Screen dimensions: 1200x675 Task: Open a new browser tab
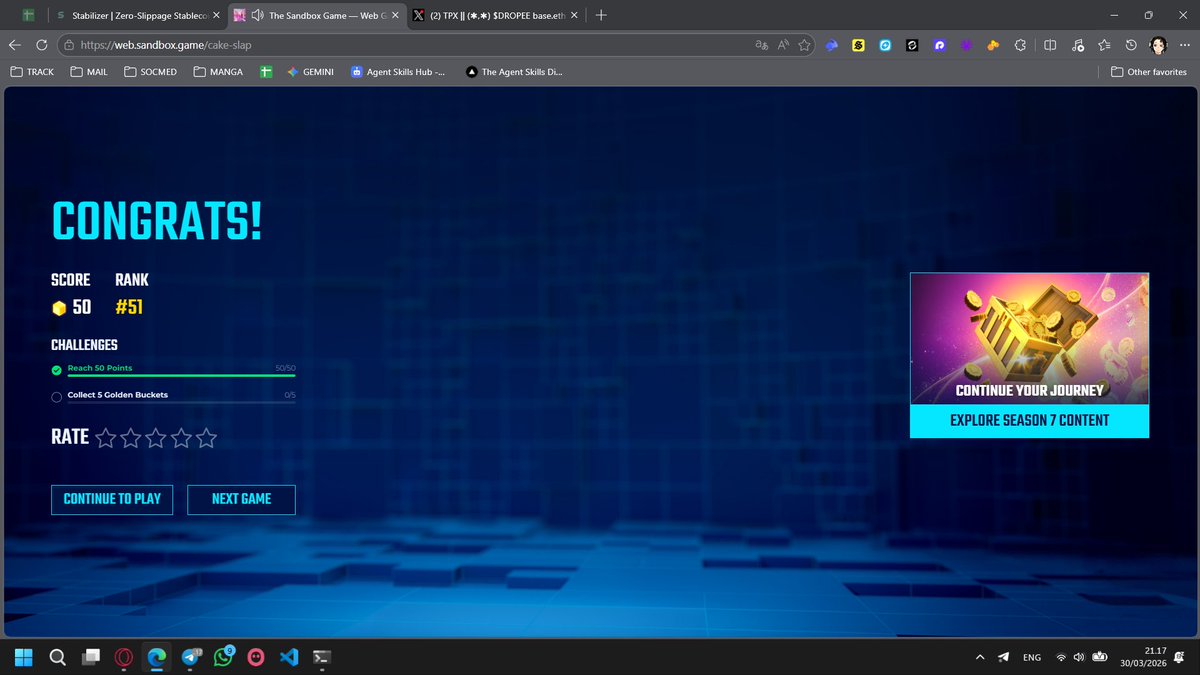point(601,15)
